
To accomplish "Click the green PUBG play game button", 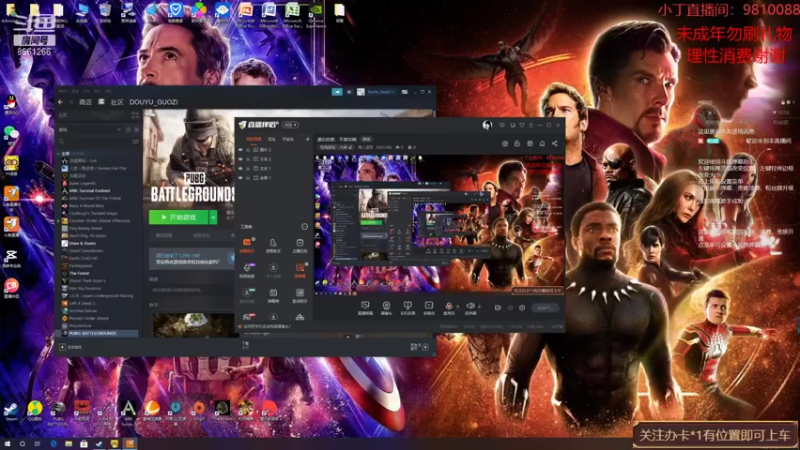I will (x=178, y=217).
